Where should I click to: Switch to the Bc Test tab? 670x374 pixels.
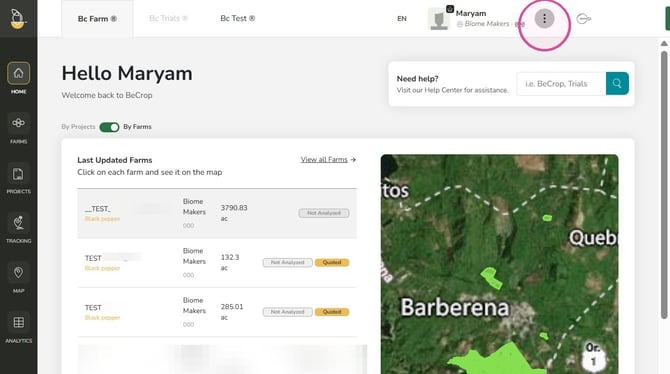[238, 18]
